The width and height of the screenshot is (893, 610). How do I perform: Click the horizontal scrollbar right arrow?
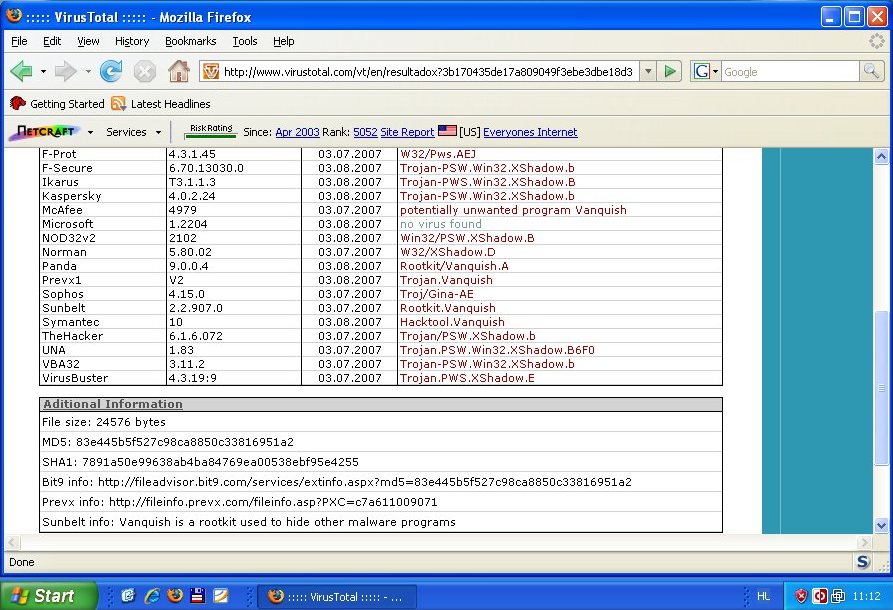(x=865, y=542)
